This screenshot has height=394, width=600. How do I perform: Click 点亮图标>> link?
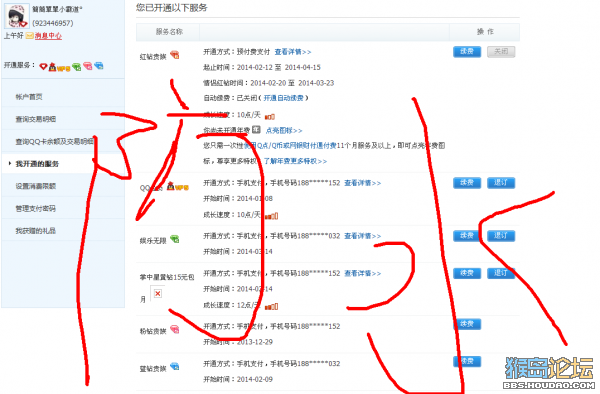[x=284, y=130]
